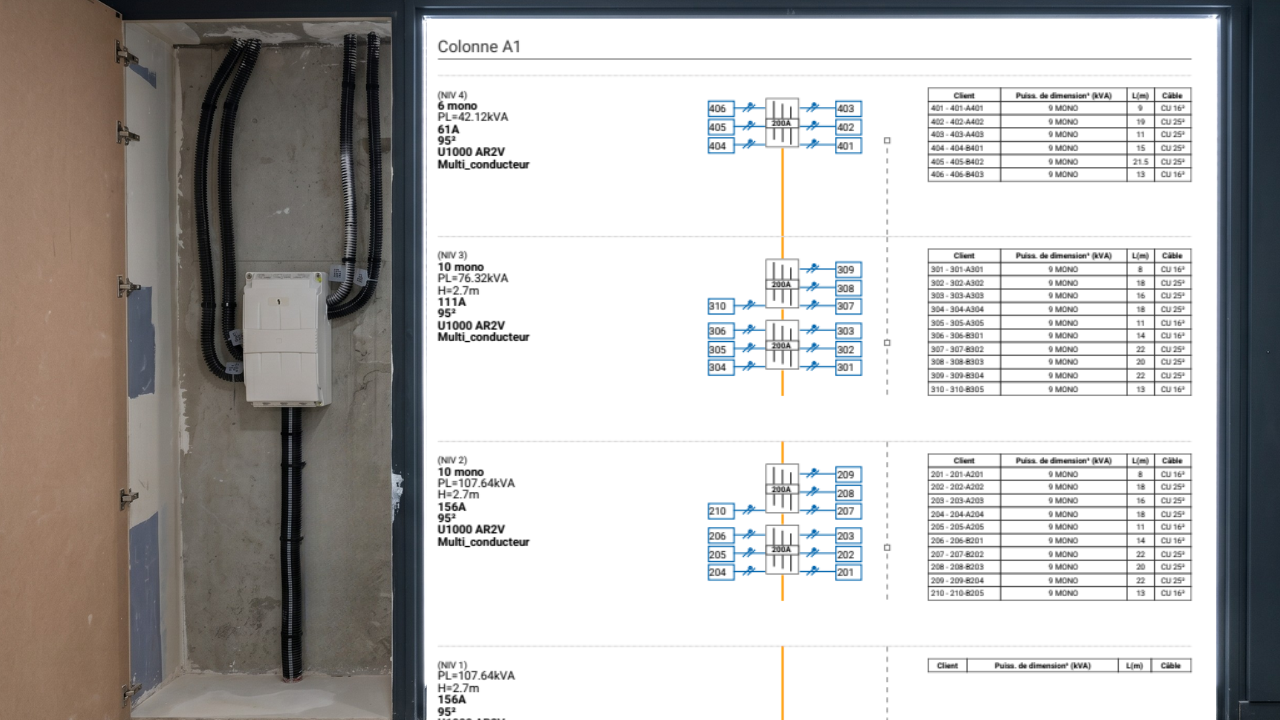Select the '(NIV 1)' level label

[452, 665]
